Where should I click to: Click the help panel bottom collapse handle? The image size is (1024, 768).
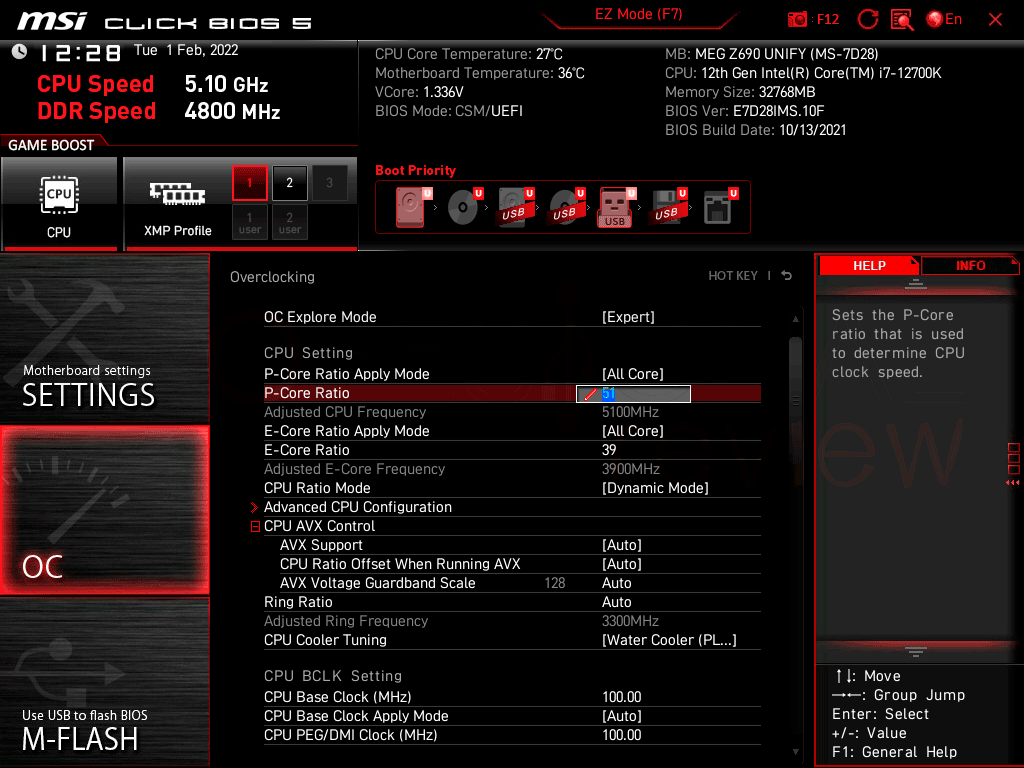pyautogui.click(x=915, y=652)
